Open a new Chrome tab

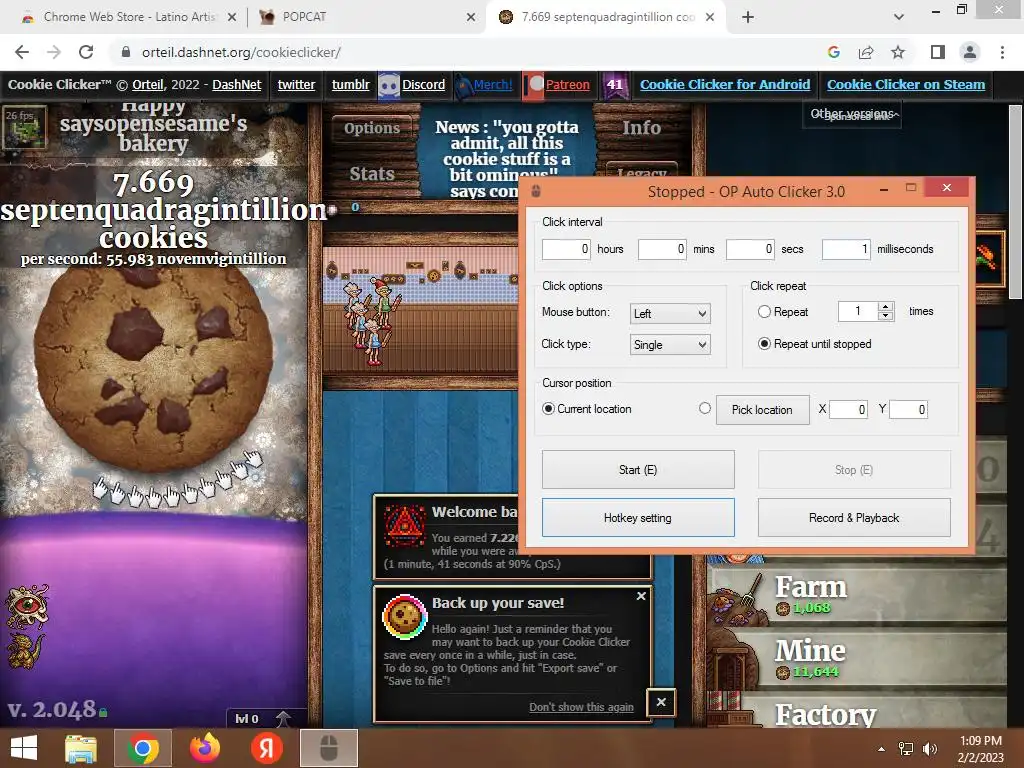748,17
